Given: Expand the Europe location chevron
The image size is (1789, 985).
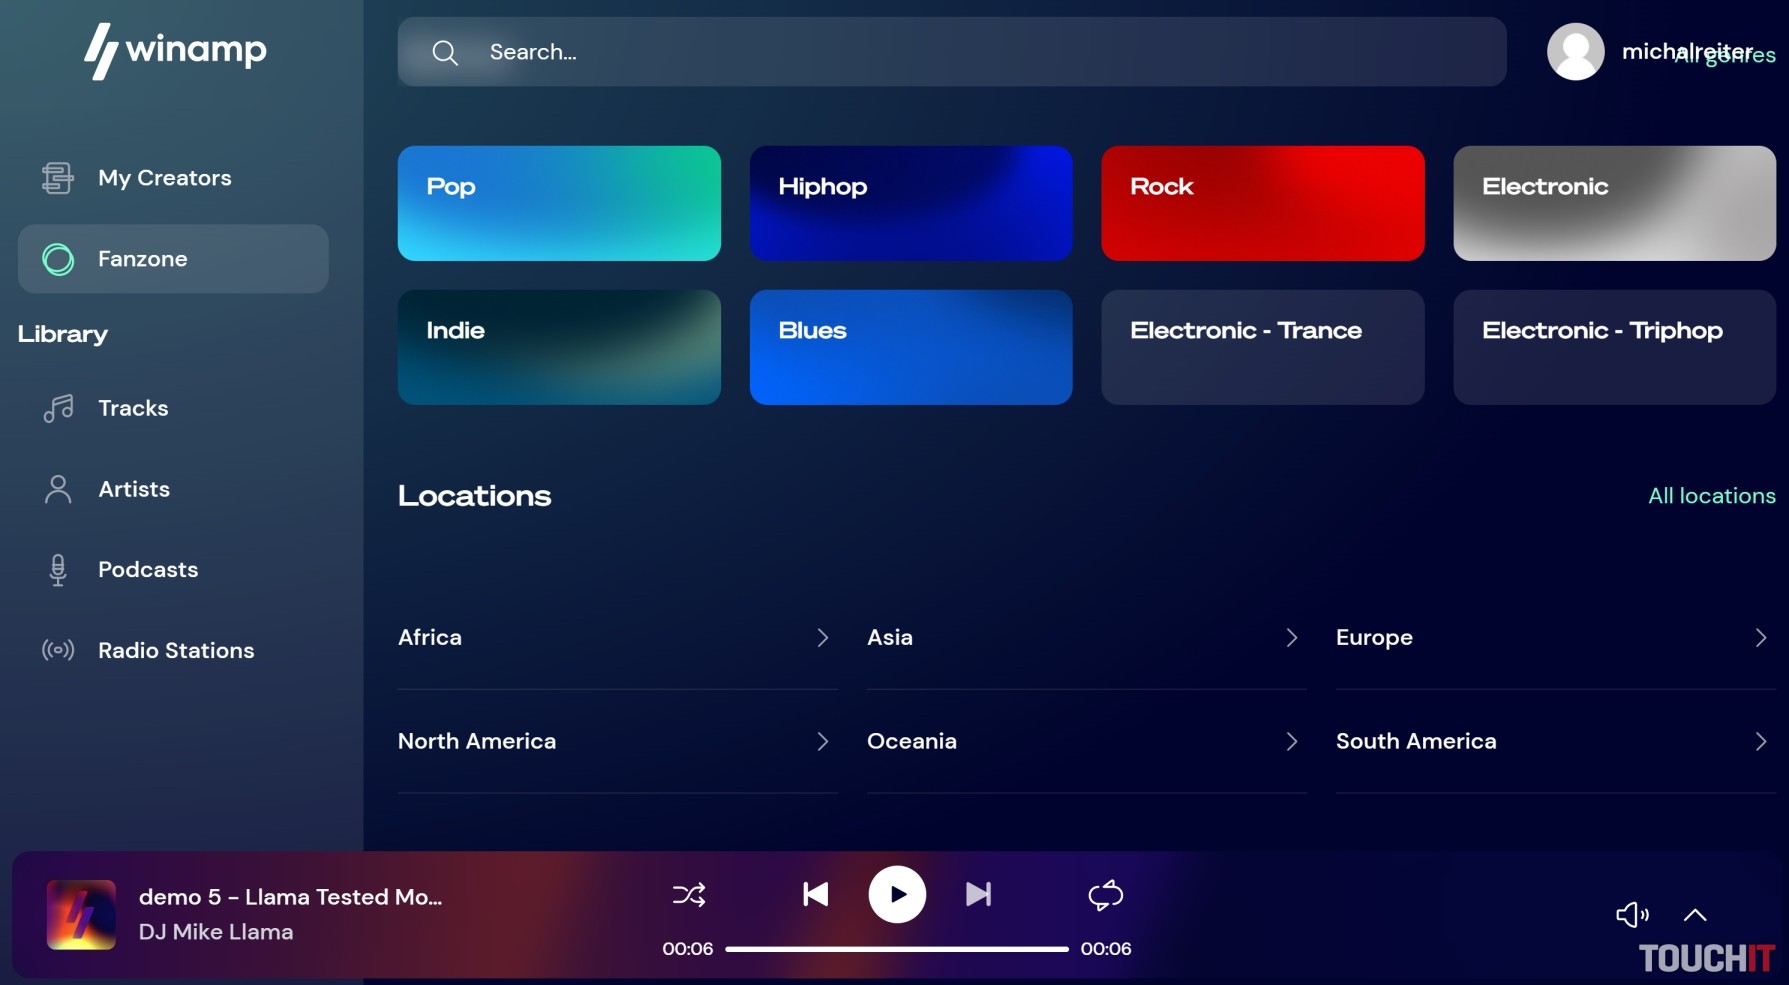Looking at the screenshot, I should coord(1760,638).
